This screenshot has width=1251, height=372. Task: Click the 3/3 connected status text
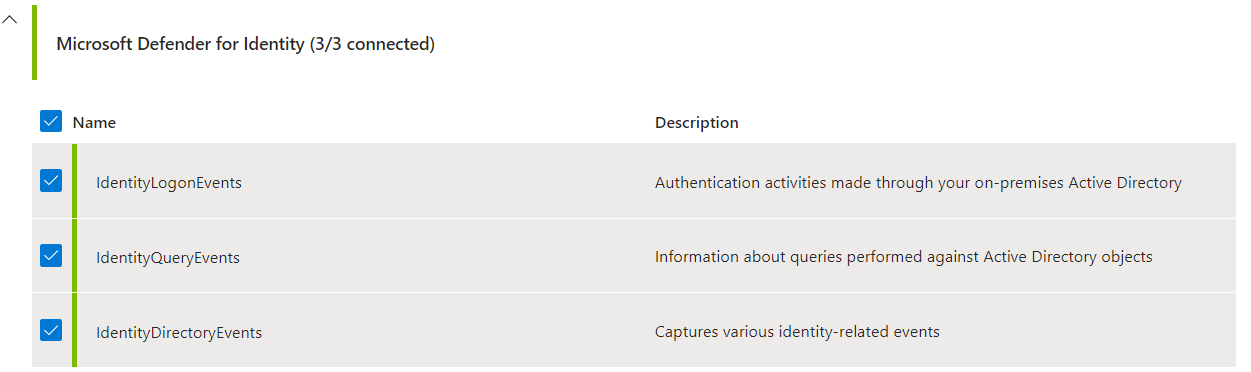[x=372, y=44]
